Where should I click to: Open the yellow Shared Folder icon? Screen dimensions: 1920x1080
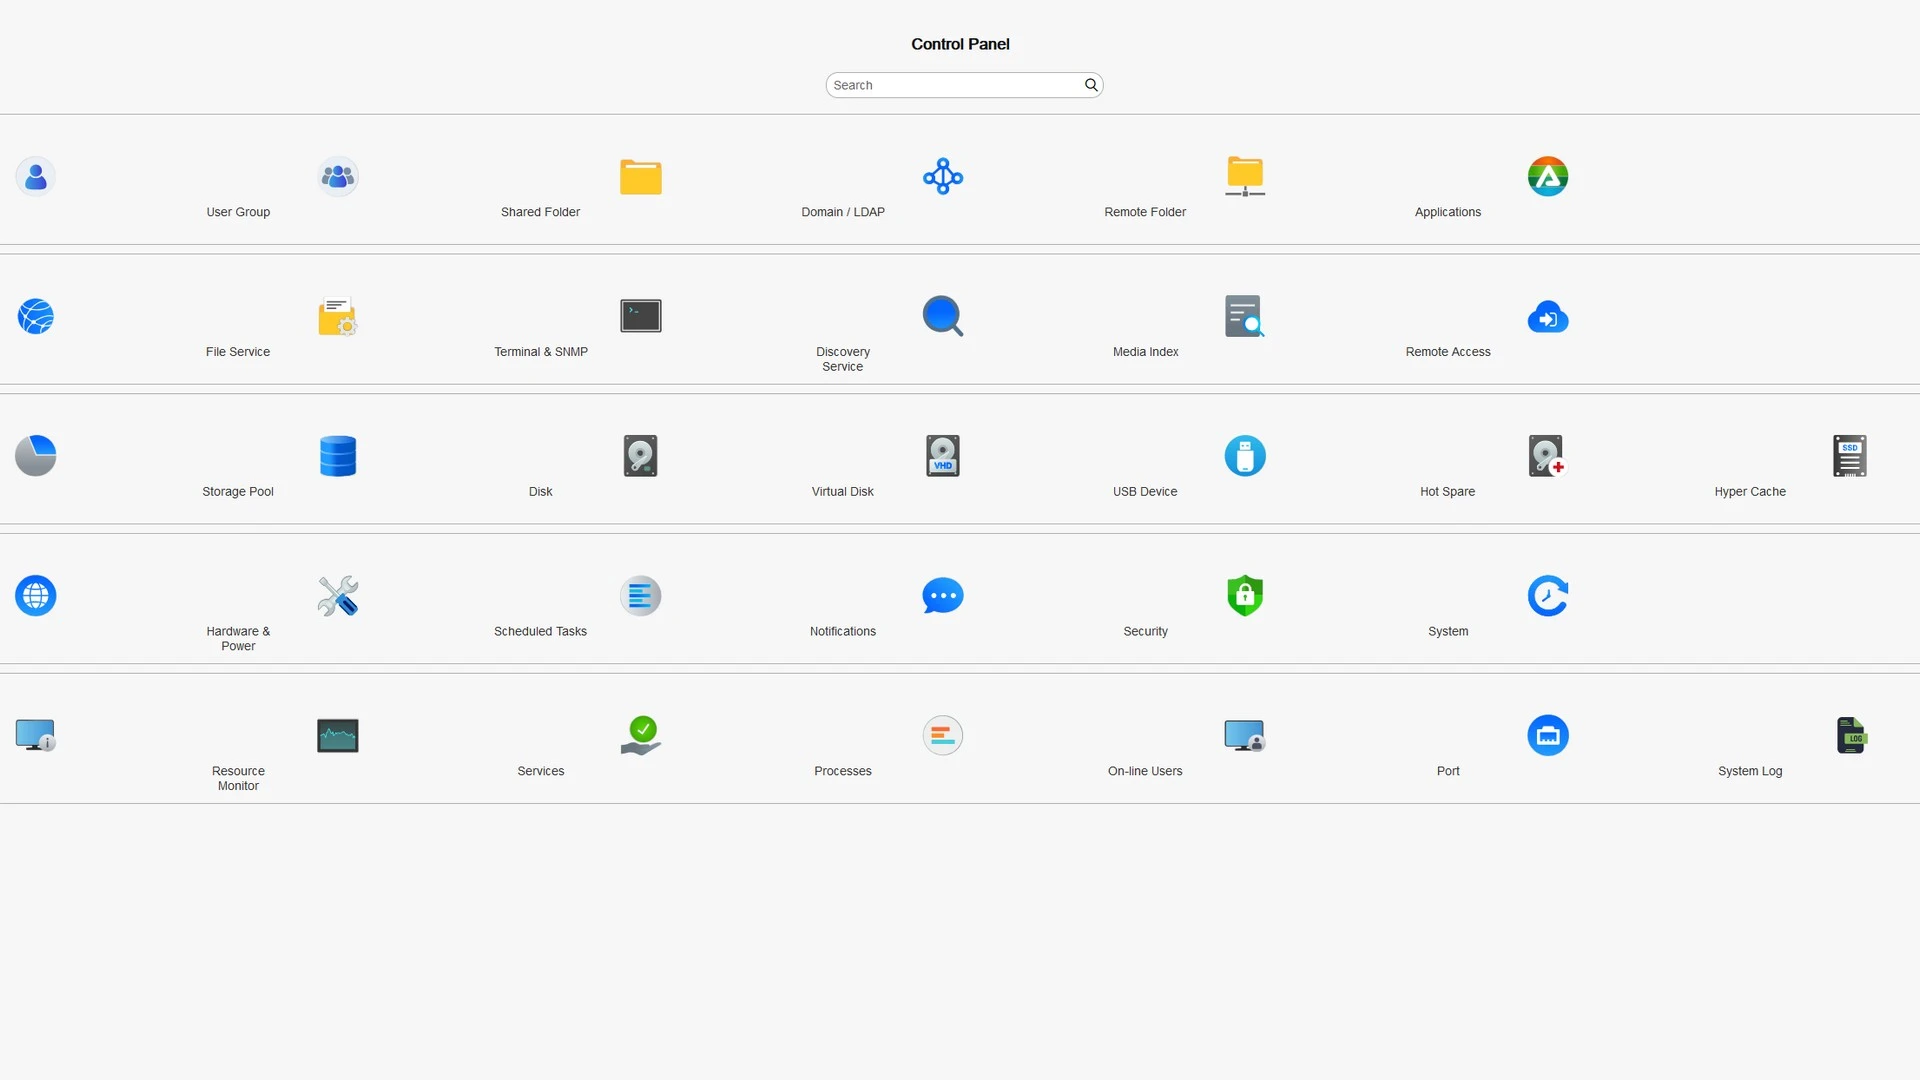pyautogui.click(x=640, y=177)
